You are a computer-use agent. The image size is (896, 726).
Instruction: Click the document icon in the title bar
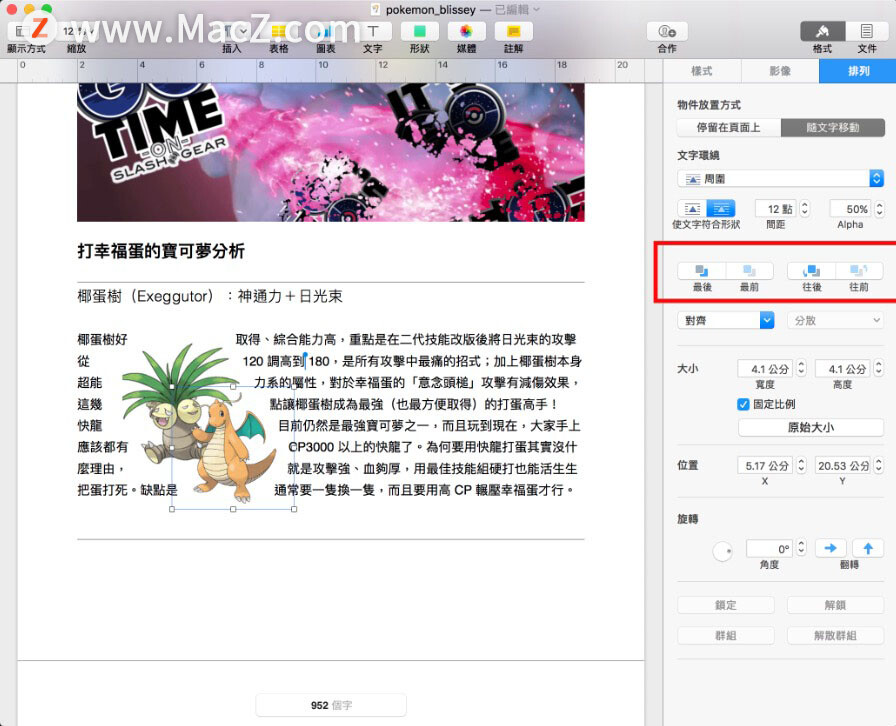[x=375, y=9]
